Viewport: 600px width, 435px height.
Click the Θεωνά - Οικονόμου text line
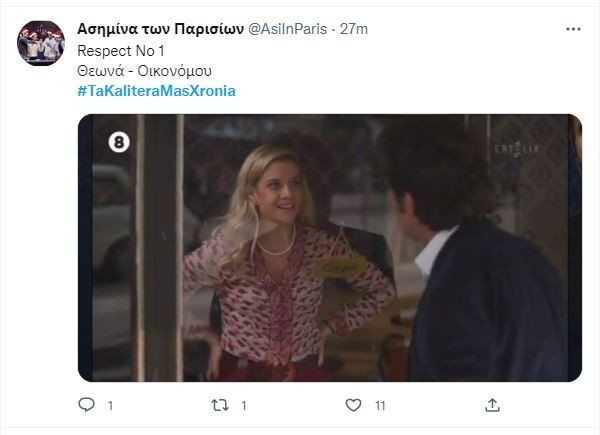tap(144, 71)
